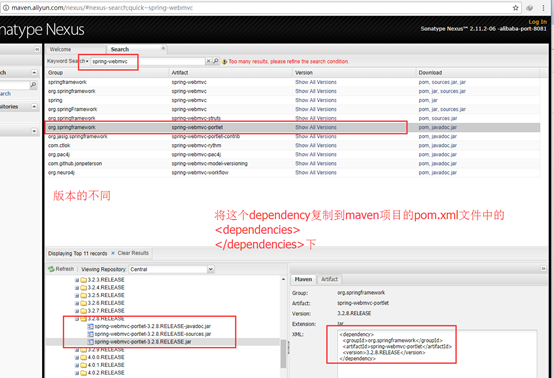Sort by the Version column header
This screenshot has height=378, width=554.
(354, 72)
